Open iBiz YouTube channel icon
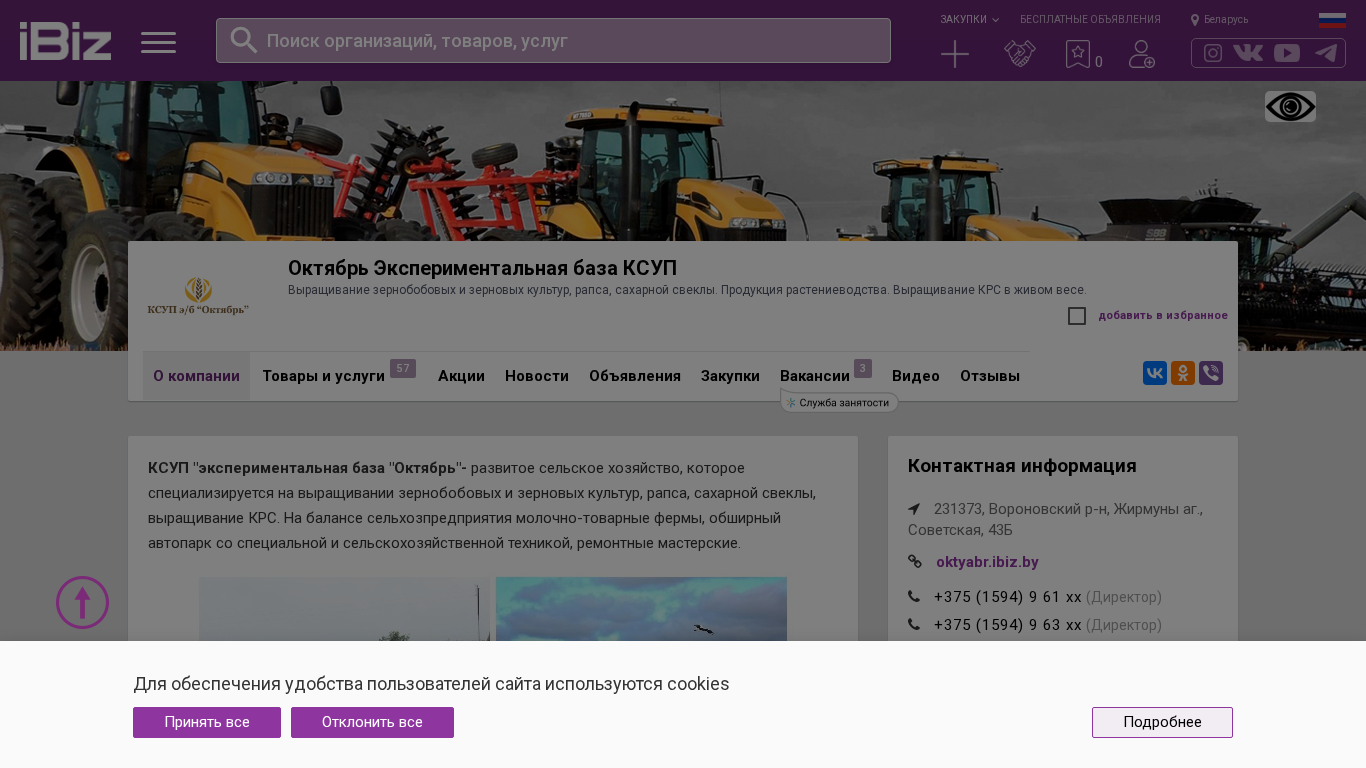Viewport: 1366px width, 768px height. 1287,53
